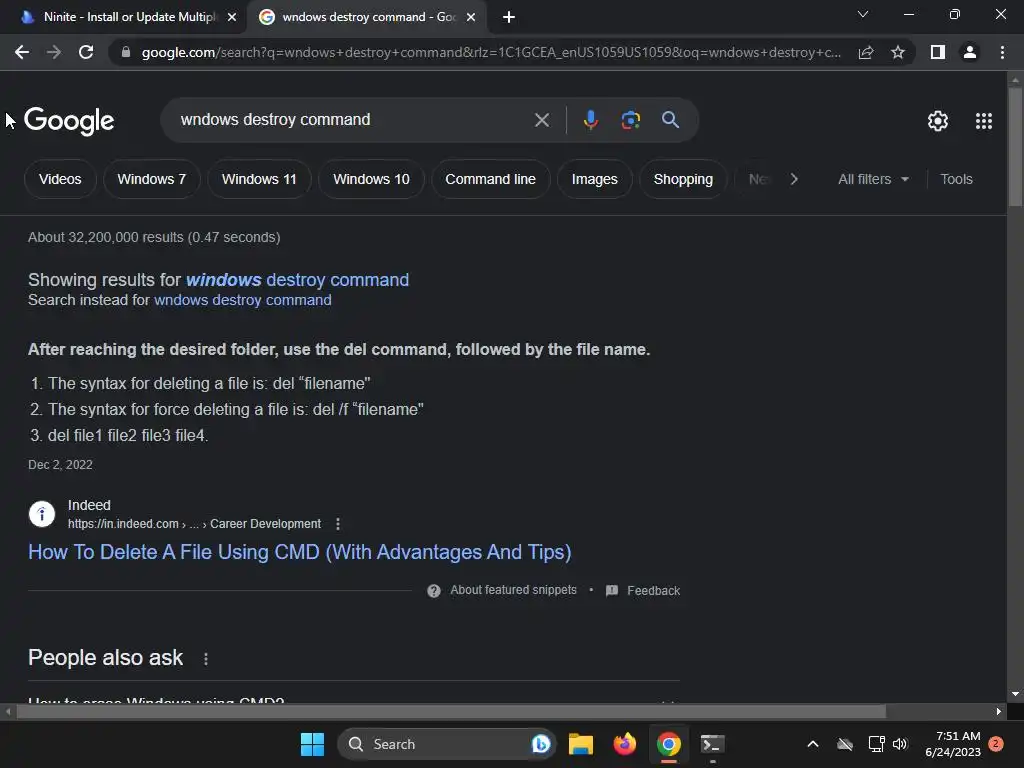This screenshot has height=768, width=1024.
Task: Click in the Google search input
Action: point(353,120)
